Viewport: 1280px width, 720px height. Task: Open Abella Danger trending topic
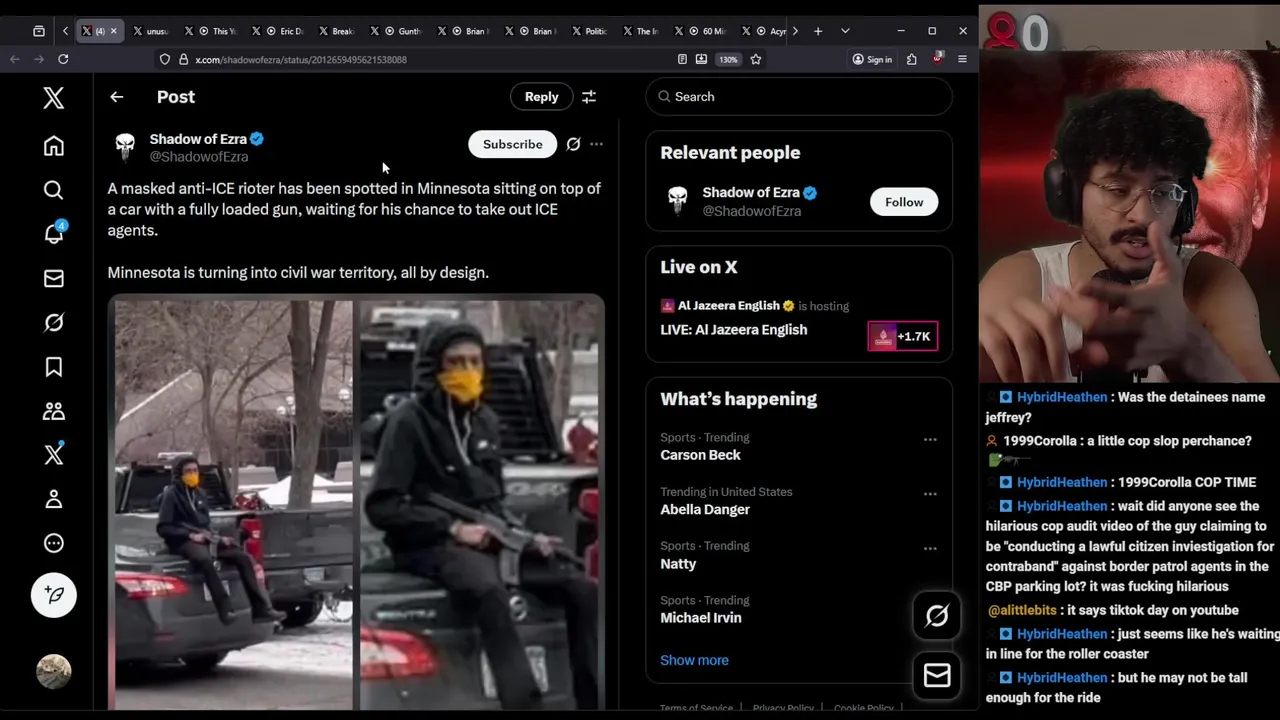[x=705, y=509]
